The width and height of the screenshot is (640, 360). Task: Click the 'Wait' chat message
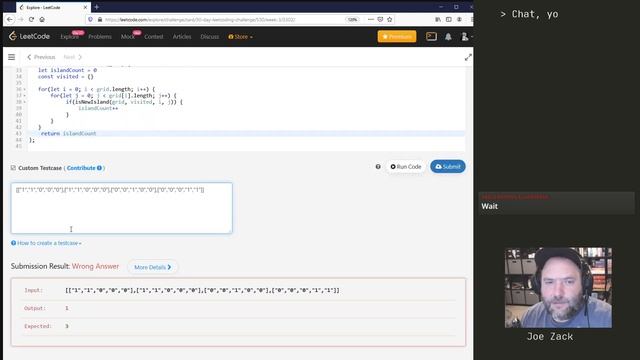489,206
